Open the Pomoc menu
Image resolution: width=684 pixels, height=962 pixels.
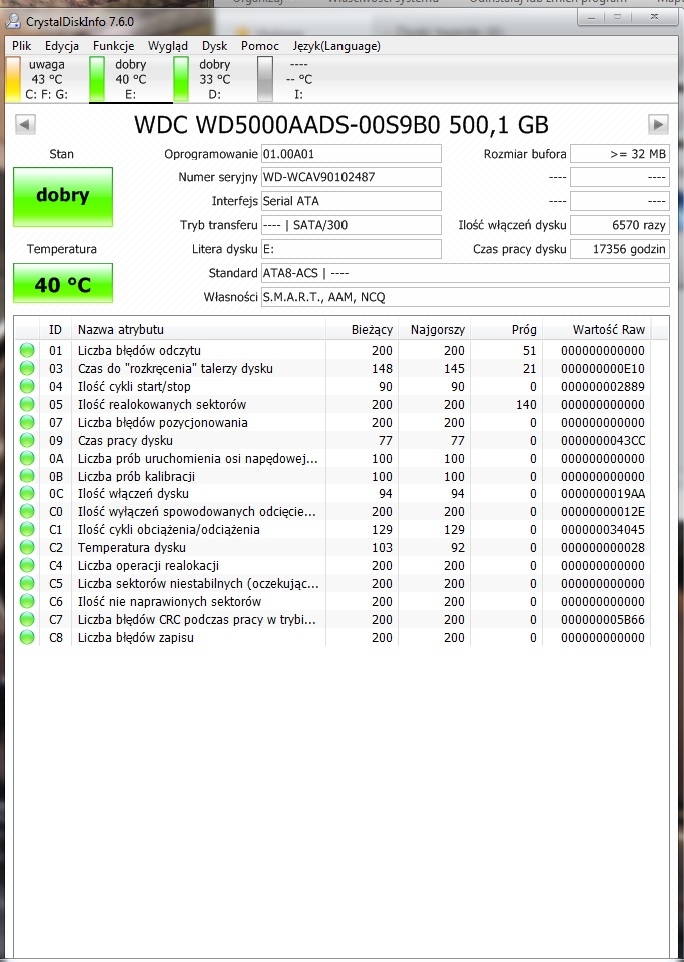click(259, 46)
